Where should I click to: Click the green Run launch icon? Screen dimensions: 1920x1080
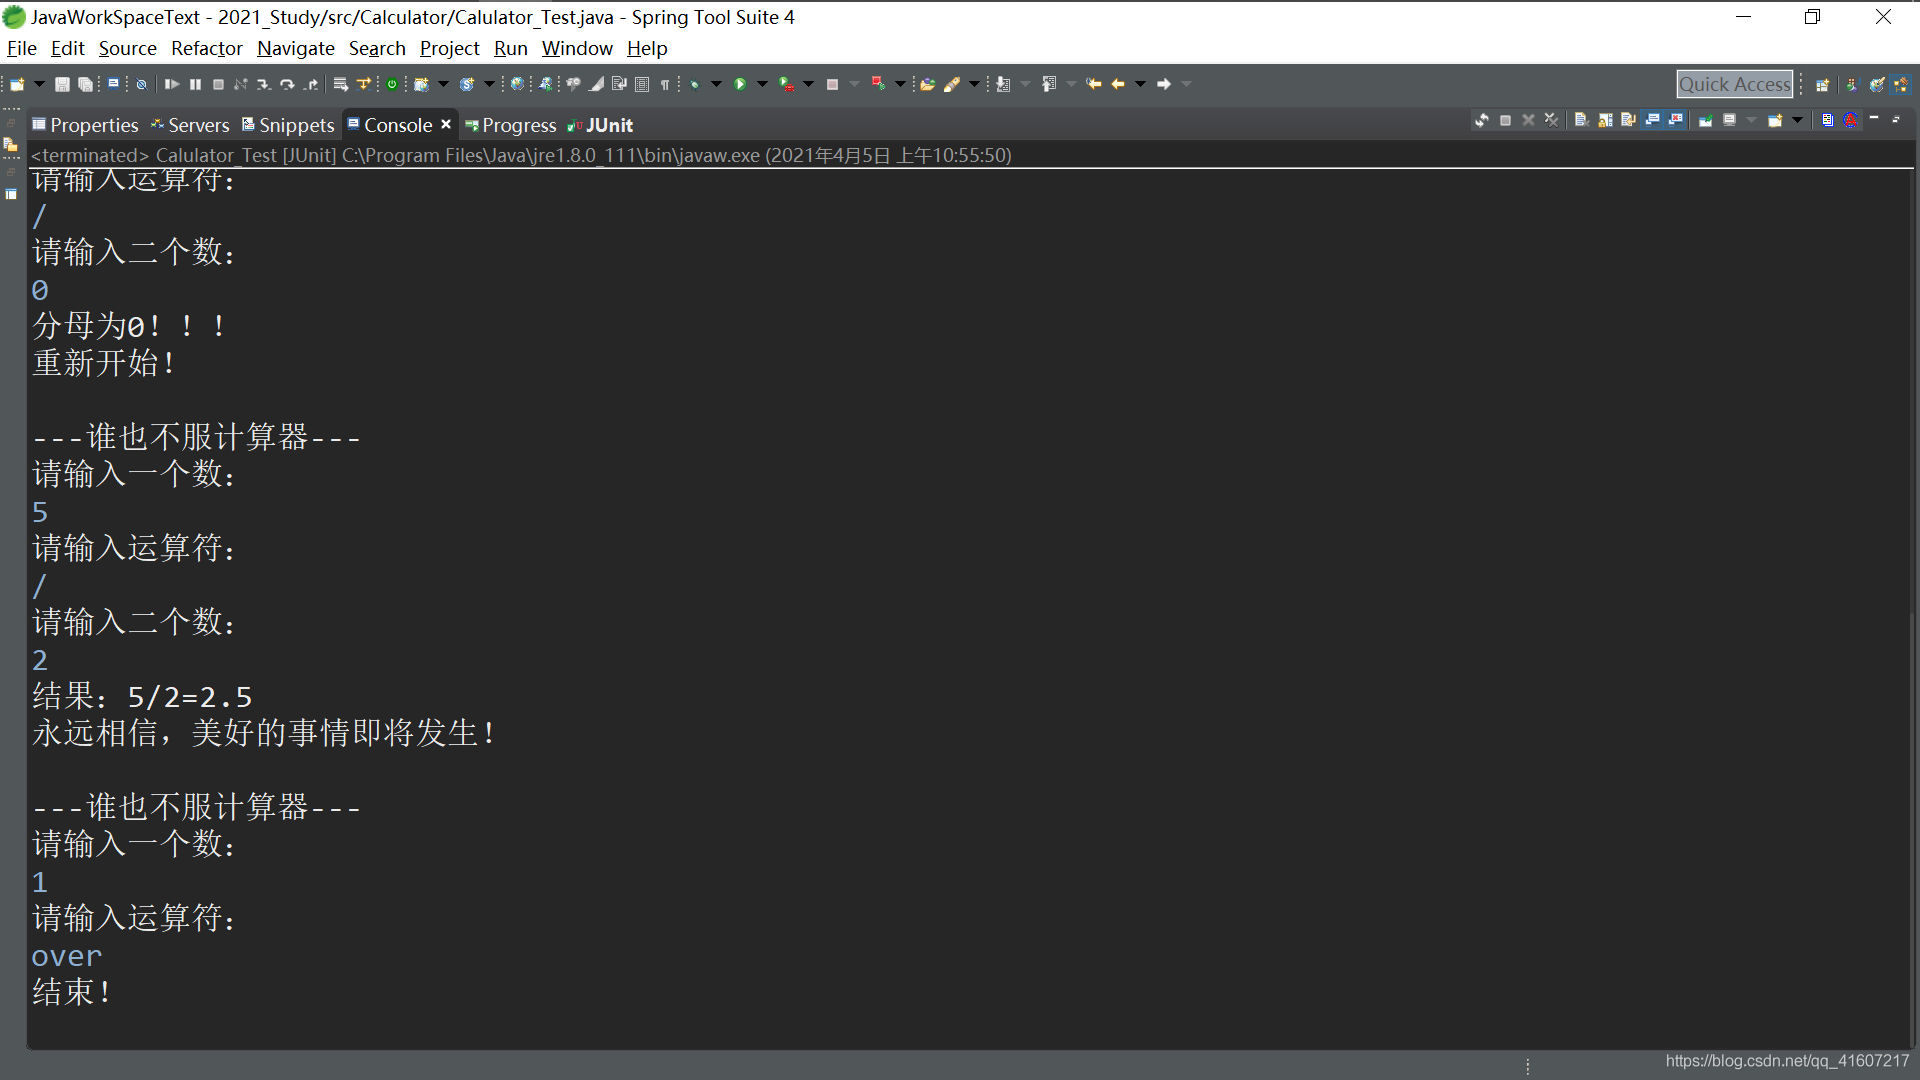pos(739,84)
